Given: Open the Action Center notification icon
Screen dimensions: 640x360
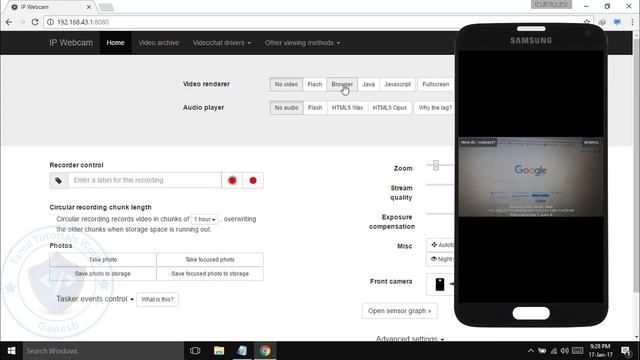Looking at the screenshot, I should tap(626, 351).
